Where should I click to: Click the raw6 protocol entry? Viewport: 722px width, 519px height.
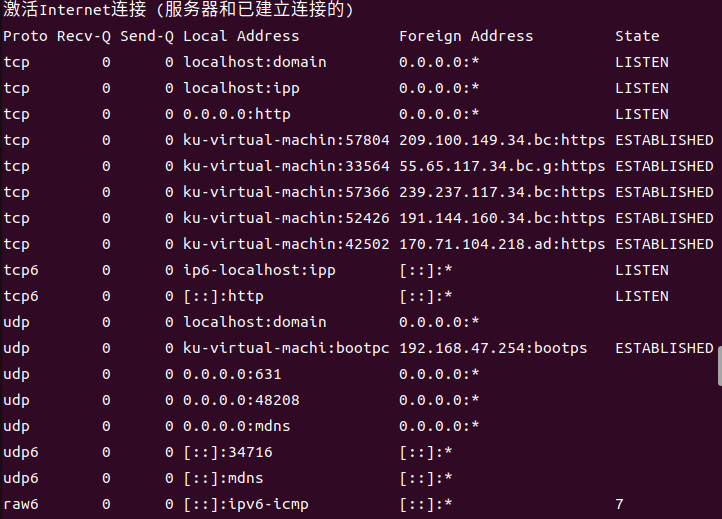point(21,504)
